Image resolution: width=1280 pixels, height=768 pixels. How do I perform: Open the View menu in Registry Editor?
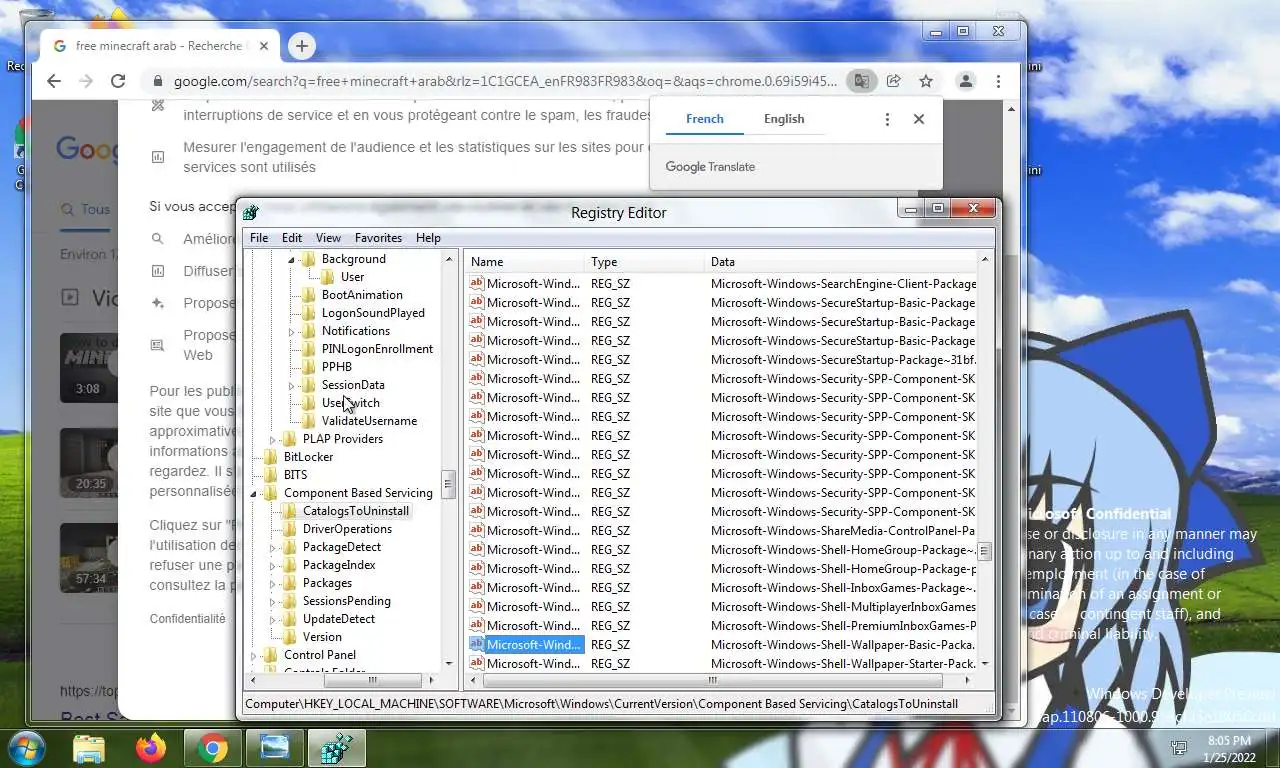pos(328,238)
